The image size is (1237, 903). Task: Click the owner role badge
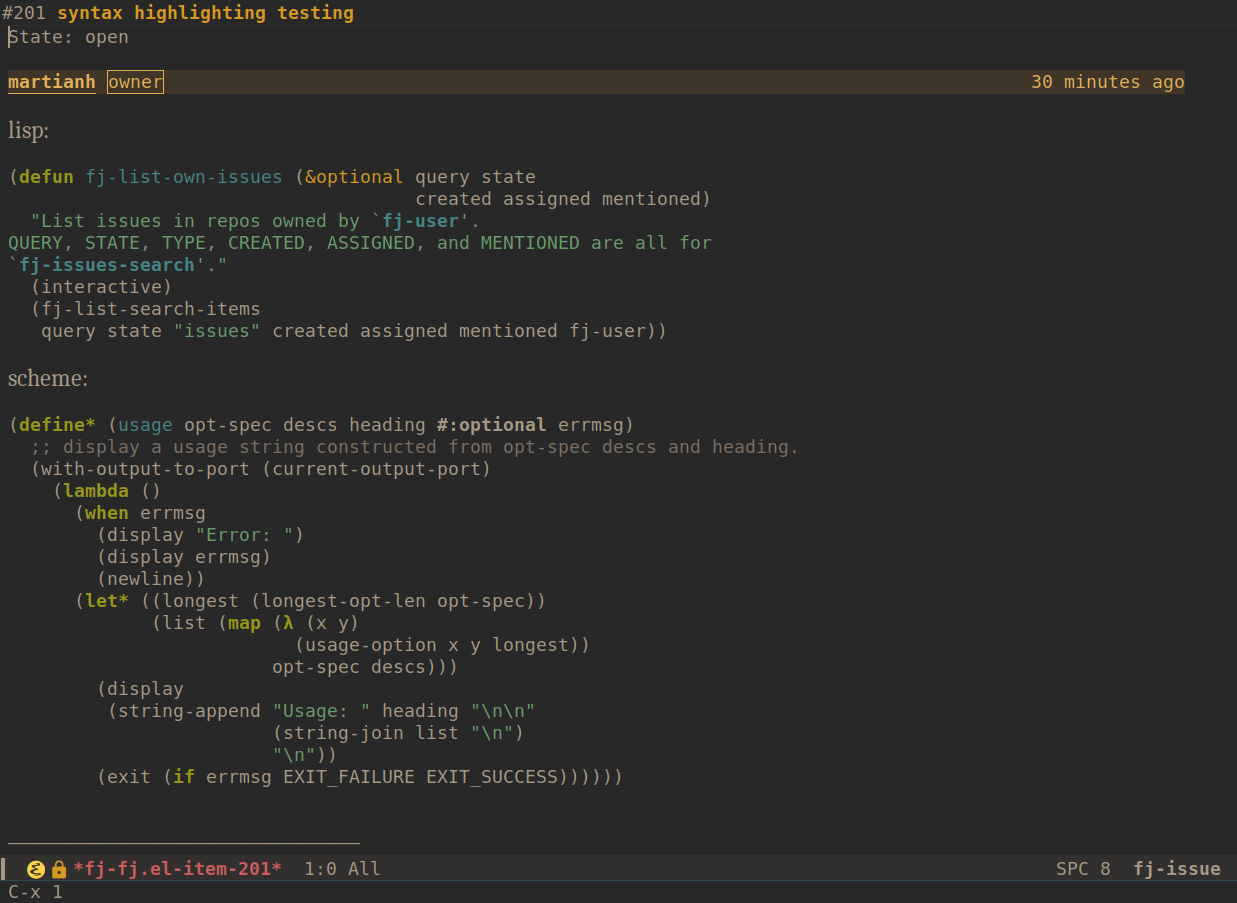[134, 81]
